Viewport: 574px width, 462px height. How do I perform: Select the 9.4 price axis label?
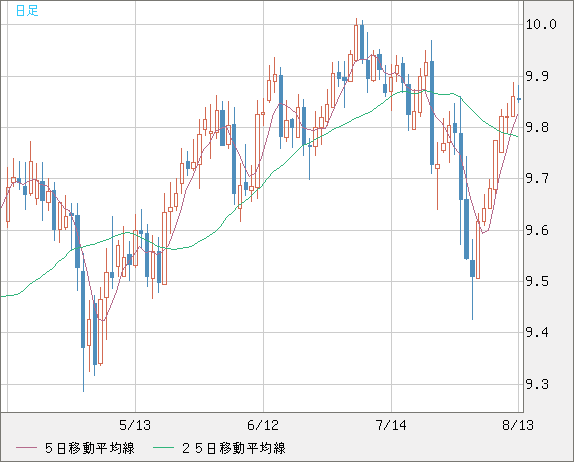point(537,333)
